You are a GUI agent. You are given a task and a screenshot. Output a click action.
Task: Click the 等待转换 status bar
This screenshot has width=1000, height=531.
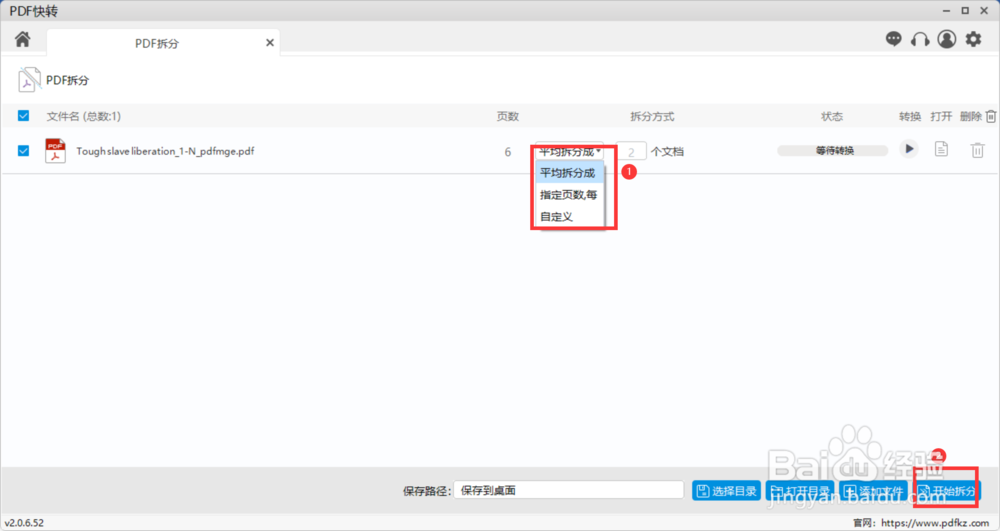pos(832,150)
